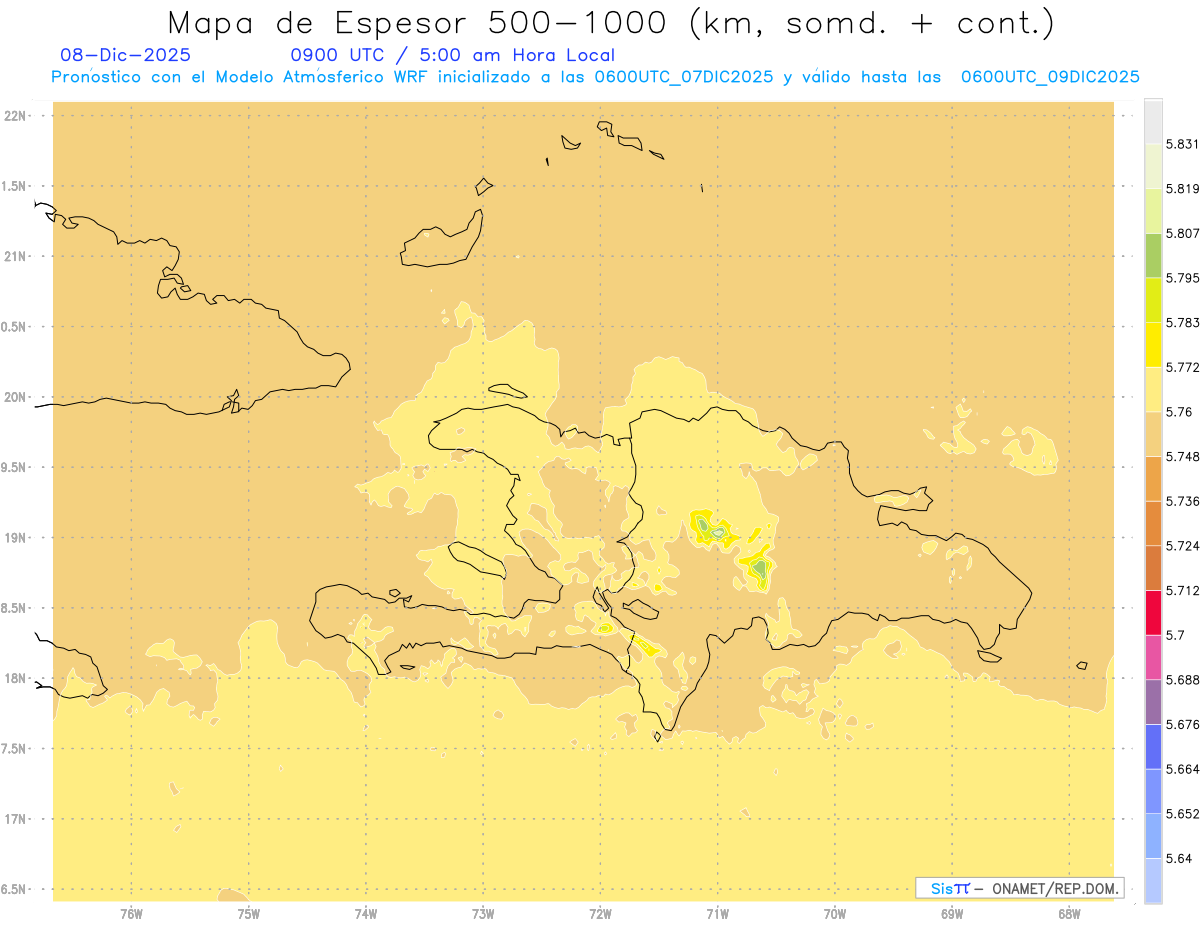Click the 69W longitude label

(952, 913)
